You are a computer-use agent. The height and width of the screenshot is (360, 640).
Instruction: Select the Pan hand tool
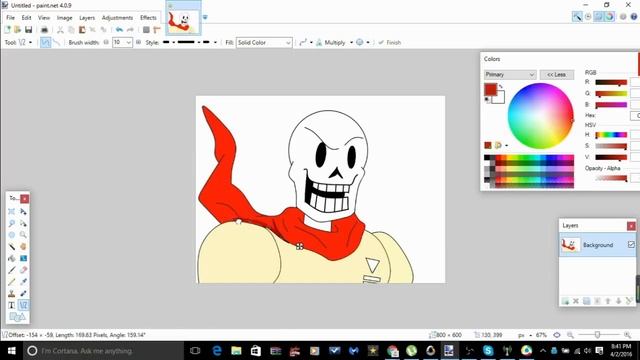(x=23, y=247)
